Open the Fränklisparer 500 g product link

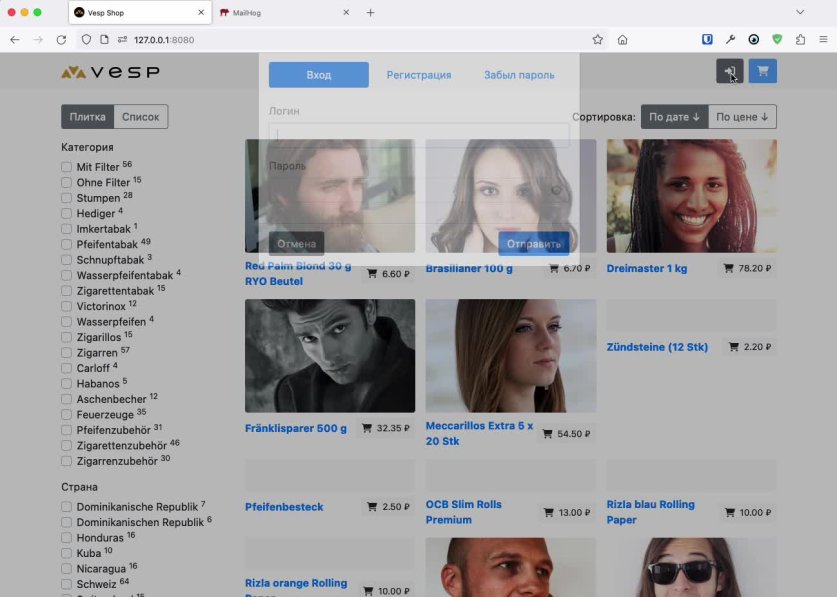pos(296,428)
